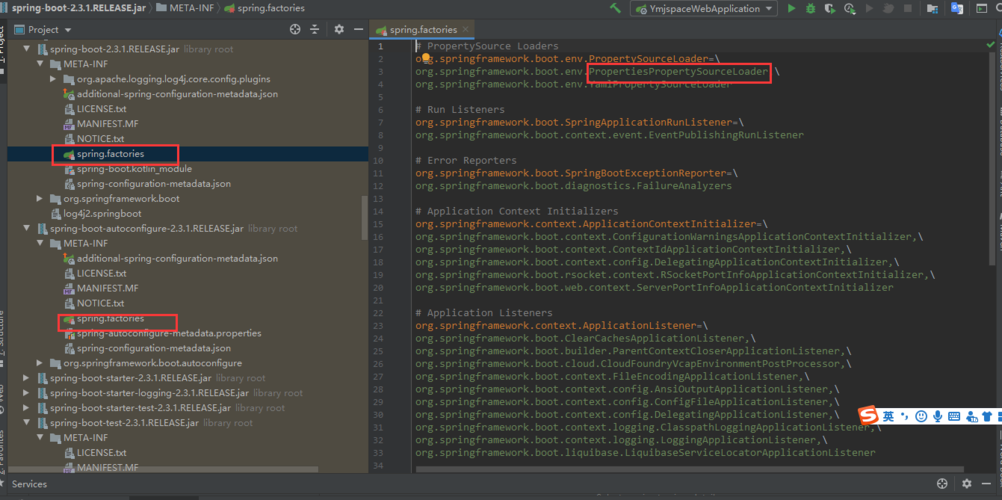Viewport: 1002px width, 500px height.
Task: Open the Sogou emoji smiley icon
Action: click(x=920, y=416)
